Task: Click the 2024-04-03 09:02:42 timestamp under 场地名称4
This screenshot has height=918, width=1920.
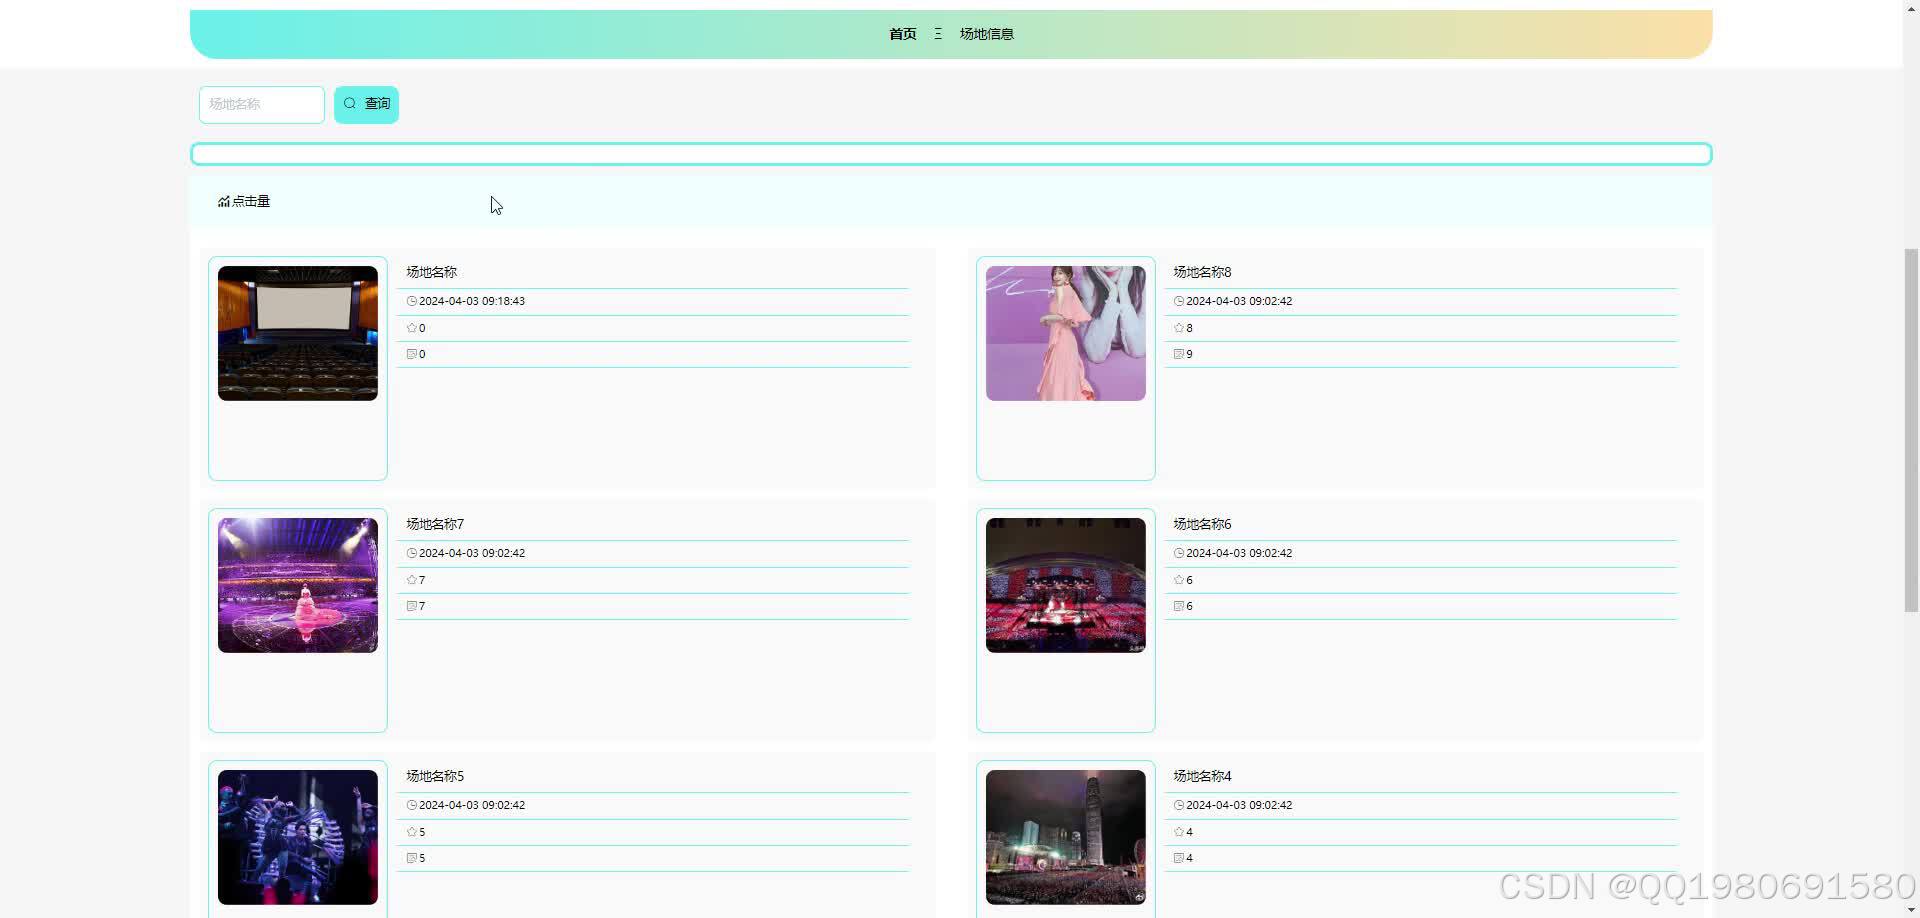Action: pos(1239,805)
